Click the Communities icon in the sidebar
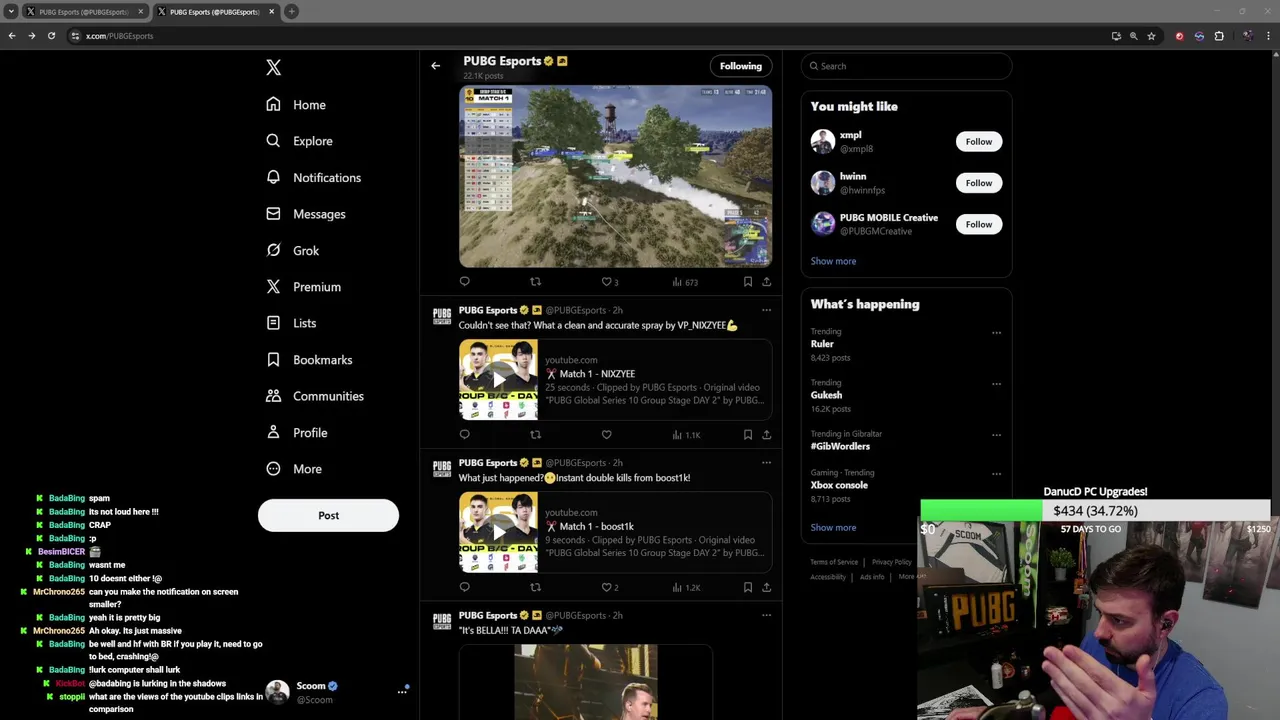 (x=273, y=396)
